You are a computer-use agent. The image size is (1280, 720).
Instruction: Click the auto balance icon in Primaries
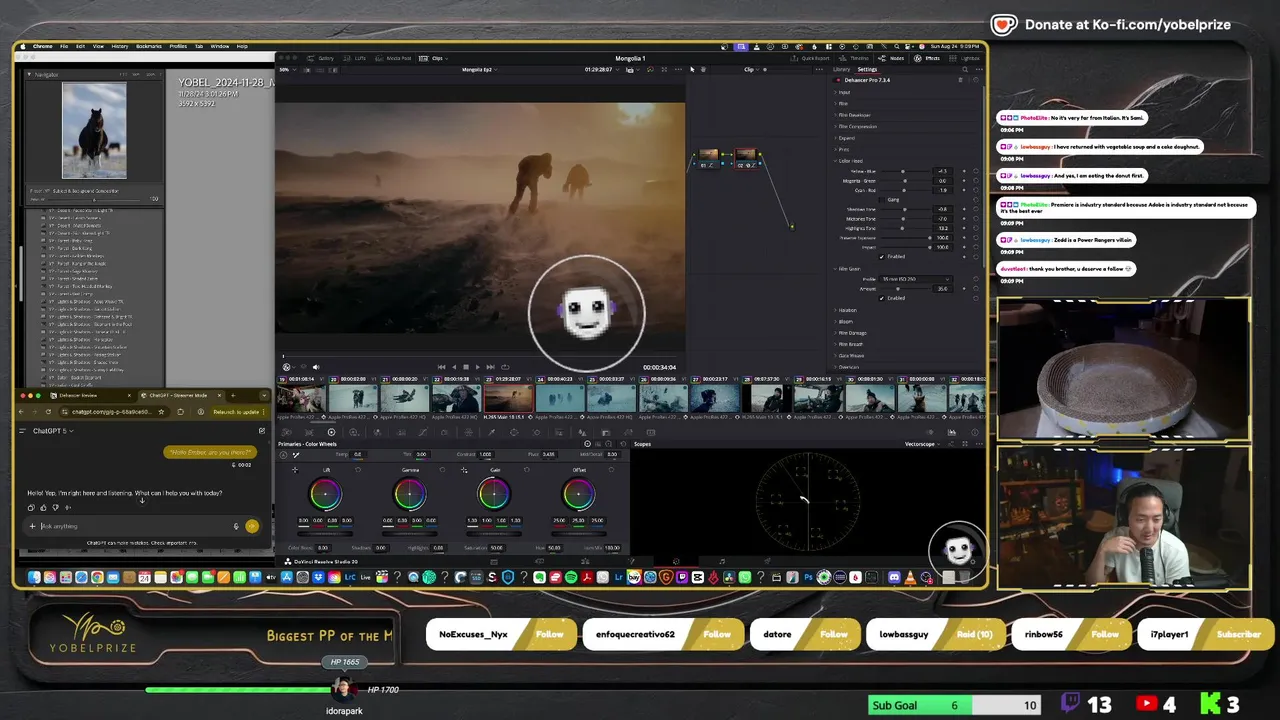point(284,455)
